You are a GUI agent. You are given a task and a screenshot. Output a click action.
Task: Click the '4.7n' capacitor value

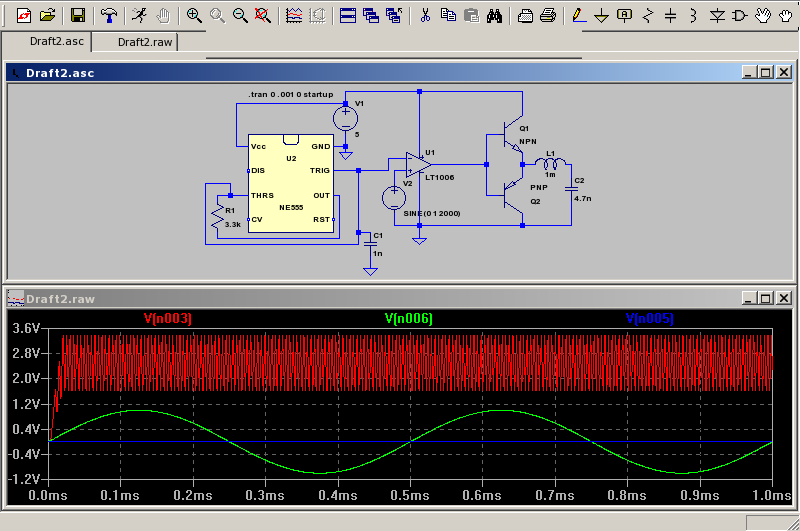[583, 198]
